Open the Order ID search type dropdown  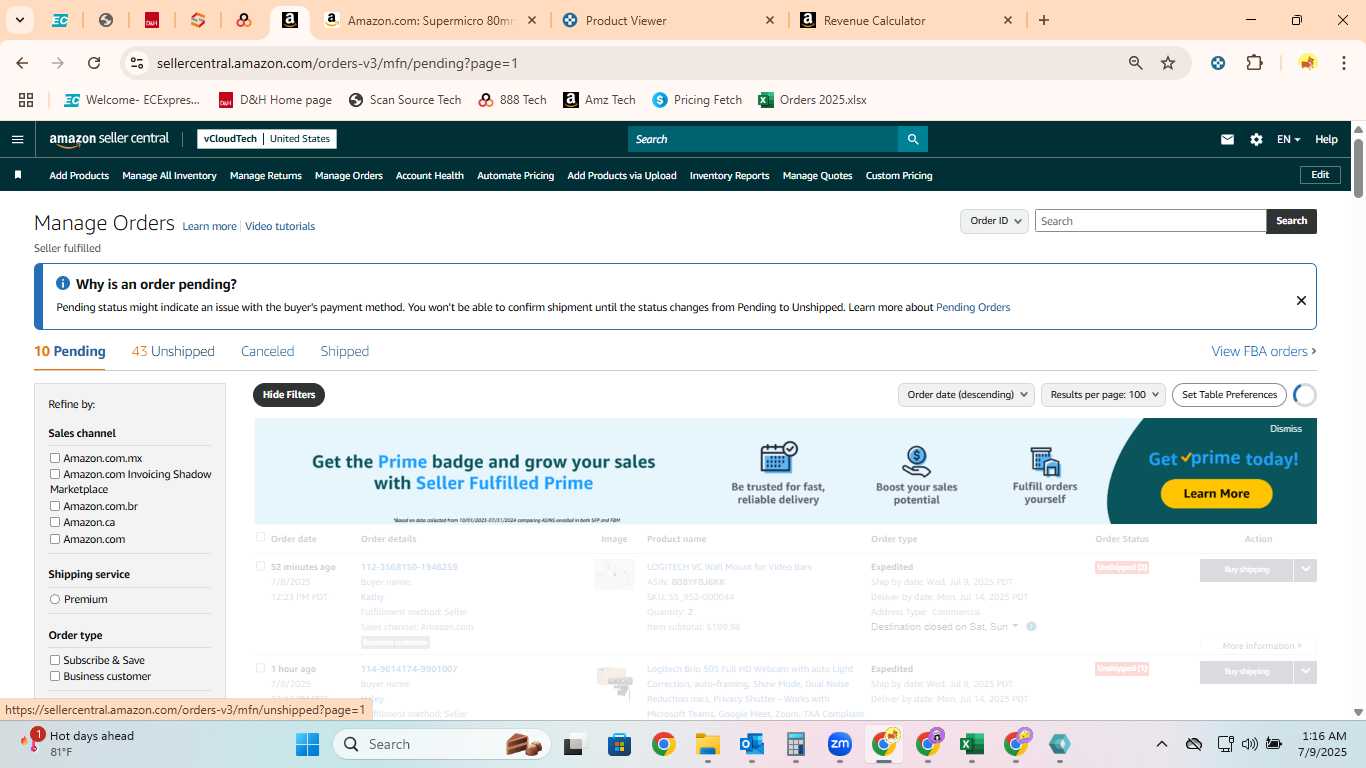994,221
